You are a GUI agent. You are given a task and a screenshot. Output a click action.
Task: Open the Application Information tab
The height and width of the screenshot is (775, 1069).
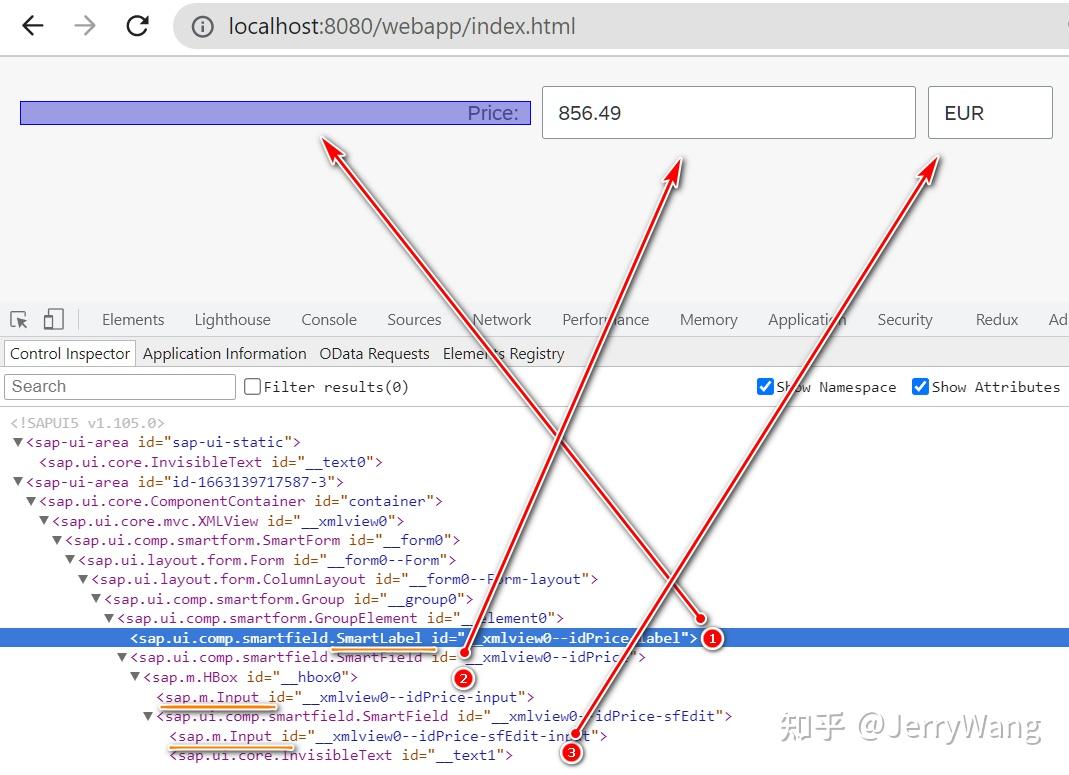pos(224,354)
